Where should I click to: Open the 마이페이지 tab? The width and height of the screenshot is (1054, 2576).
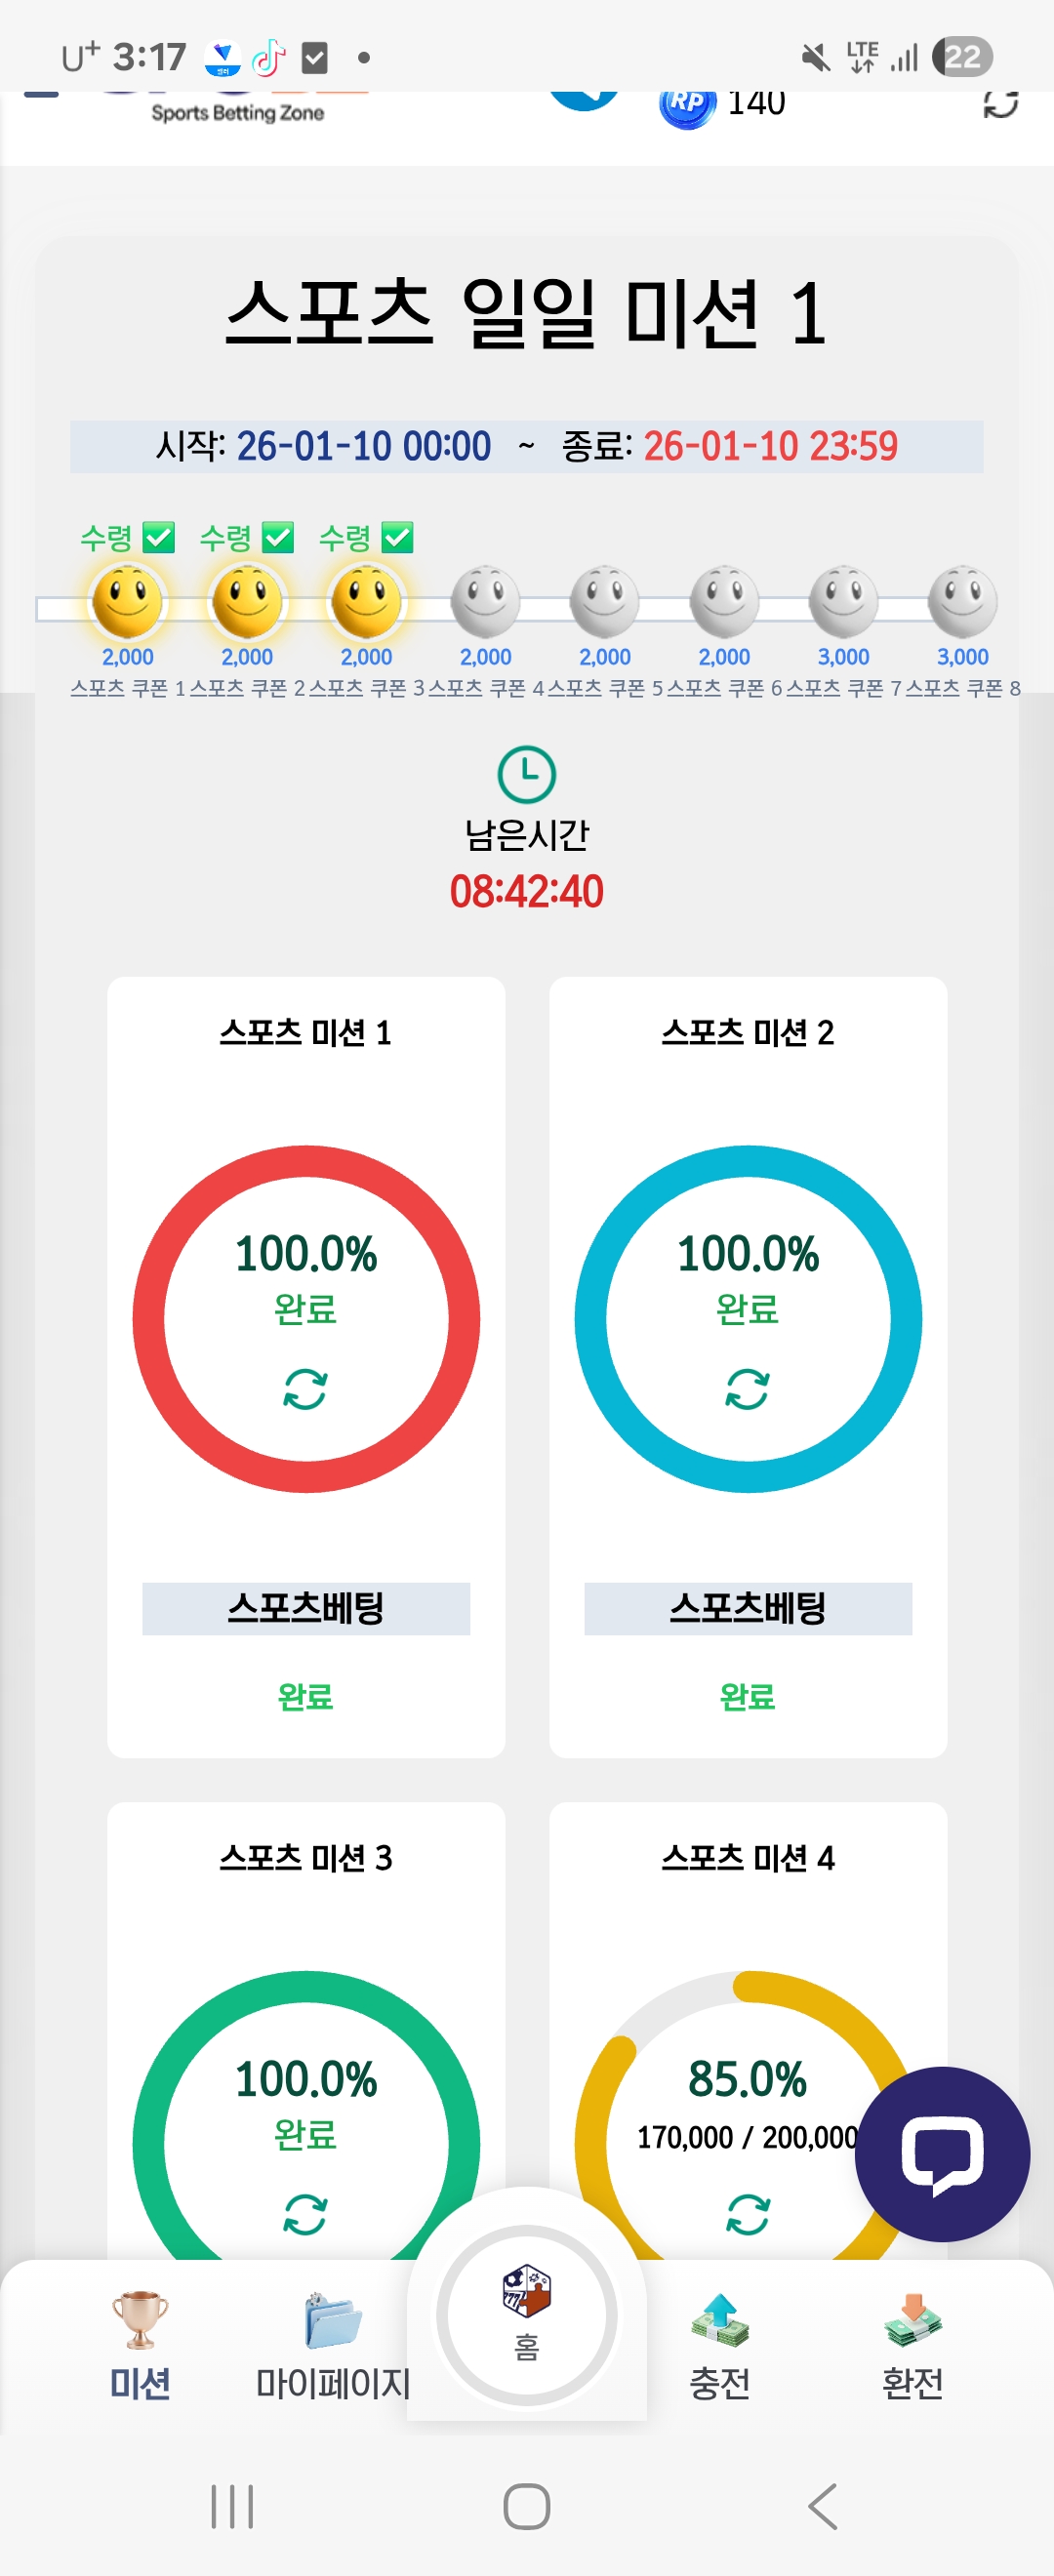333,2345
